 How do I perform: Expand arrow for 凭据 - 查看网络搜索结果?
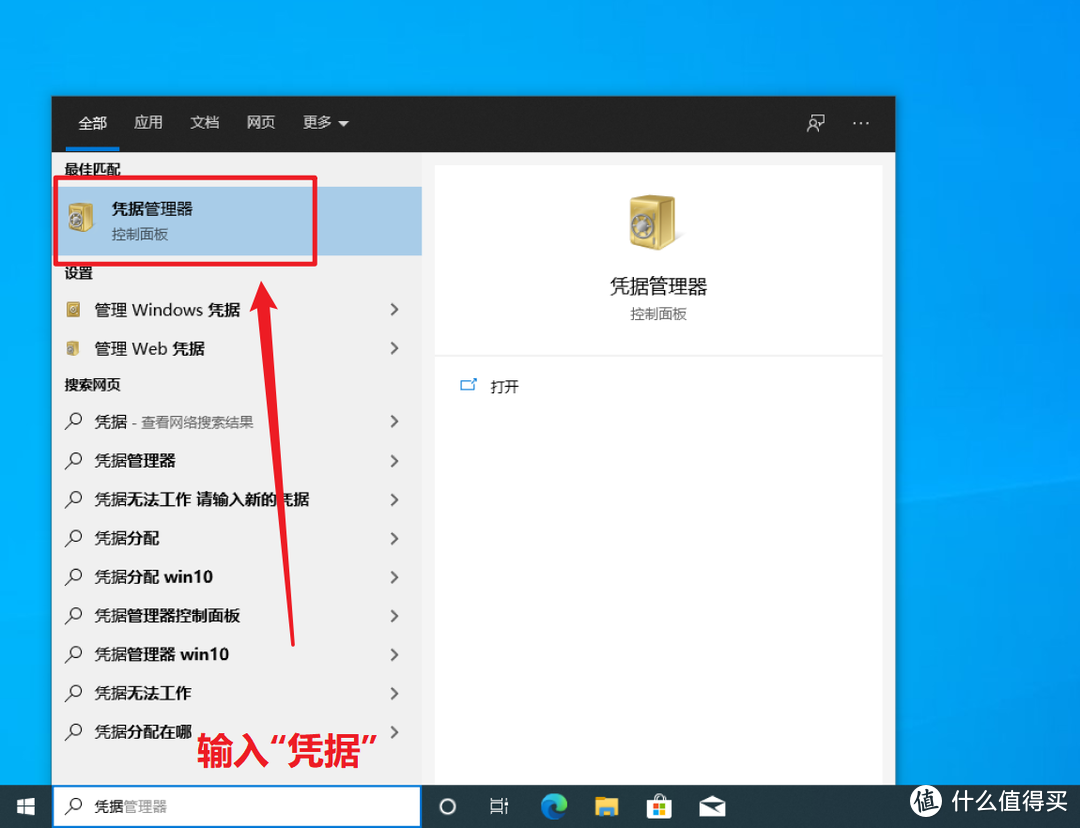pos(394,422)
